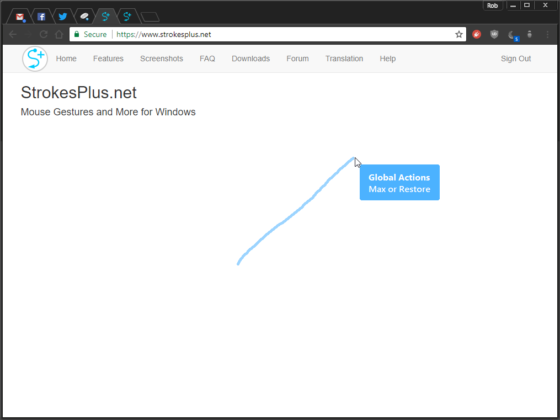This screenshot has width=560, height=420.
Task: Minimize the browser window
Action: [x=513, y=5]
